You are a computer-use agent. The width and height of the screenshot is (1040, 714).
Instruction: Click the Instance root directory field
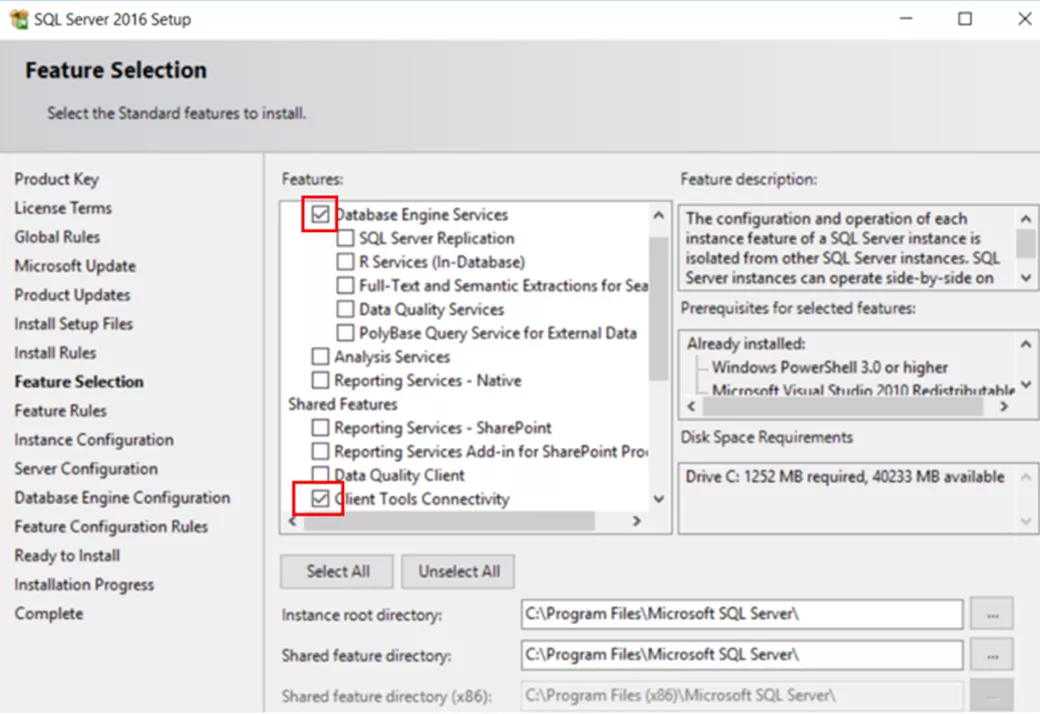tap(742, 614)
